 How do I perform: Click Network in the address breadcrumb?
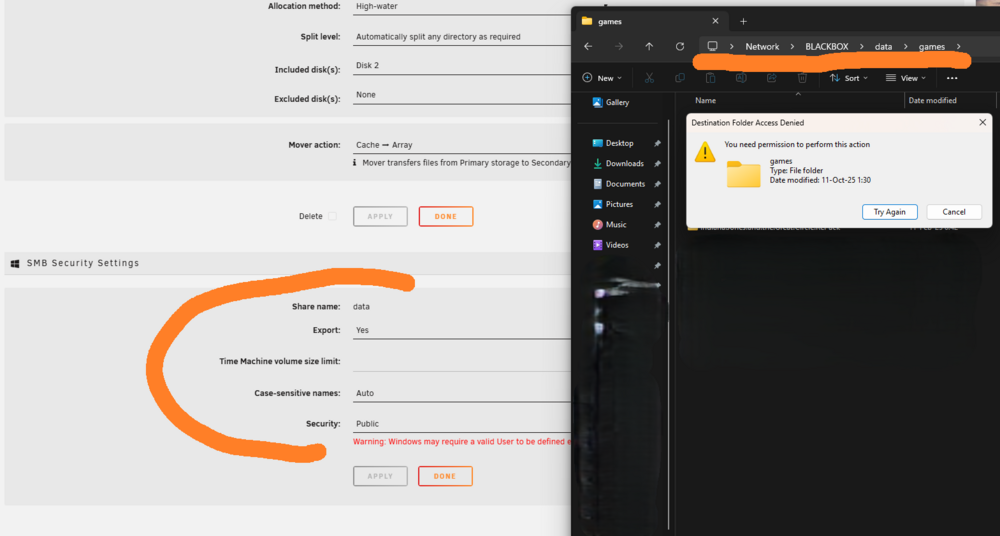click(762, 47)
